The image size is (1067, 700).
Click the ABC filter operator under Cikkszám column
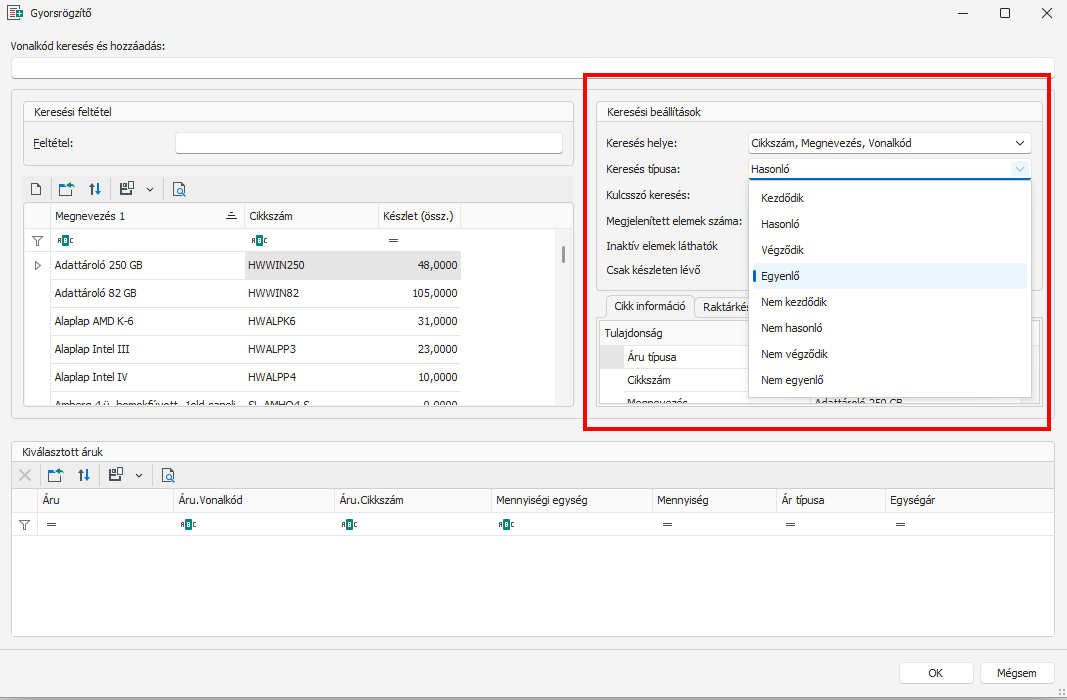pos(260,241)
